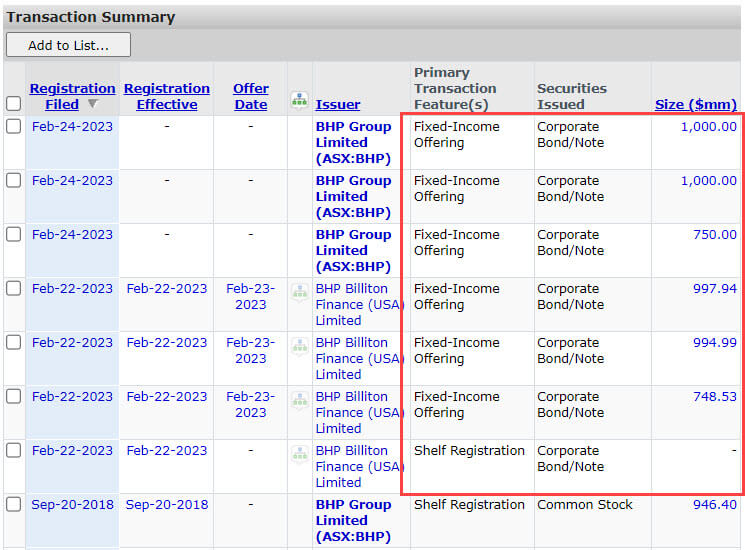
Task: Open the Sep-20-2018 Registration Effective date
Action: point(167,504)
